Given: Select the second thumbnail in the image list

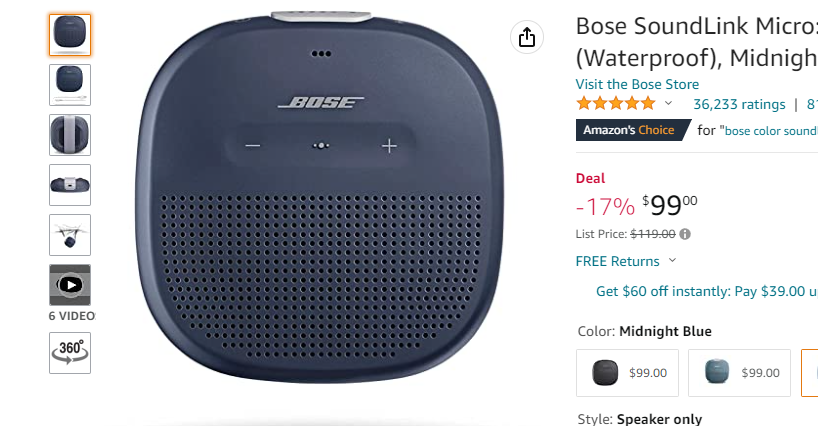Looking at the screenshot, I should pos(70,85).
